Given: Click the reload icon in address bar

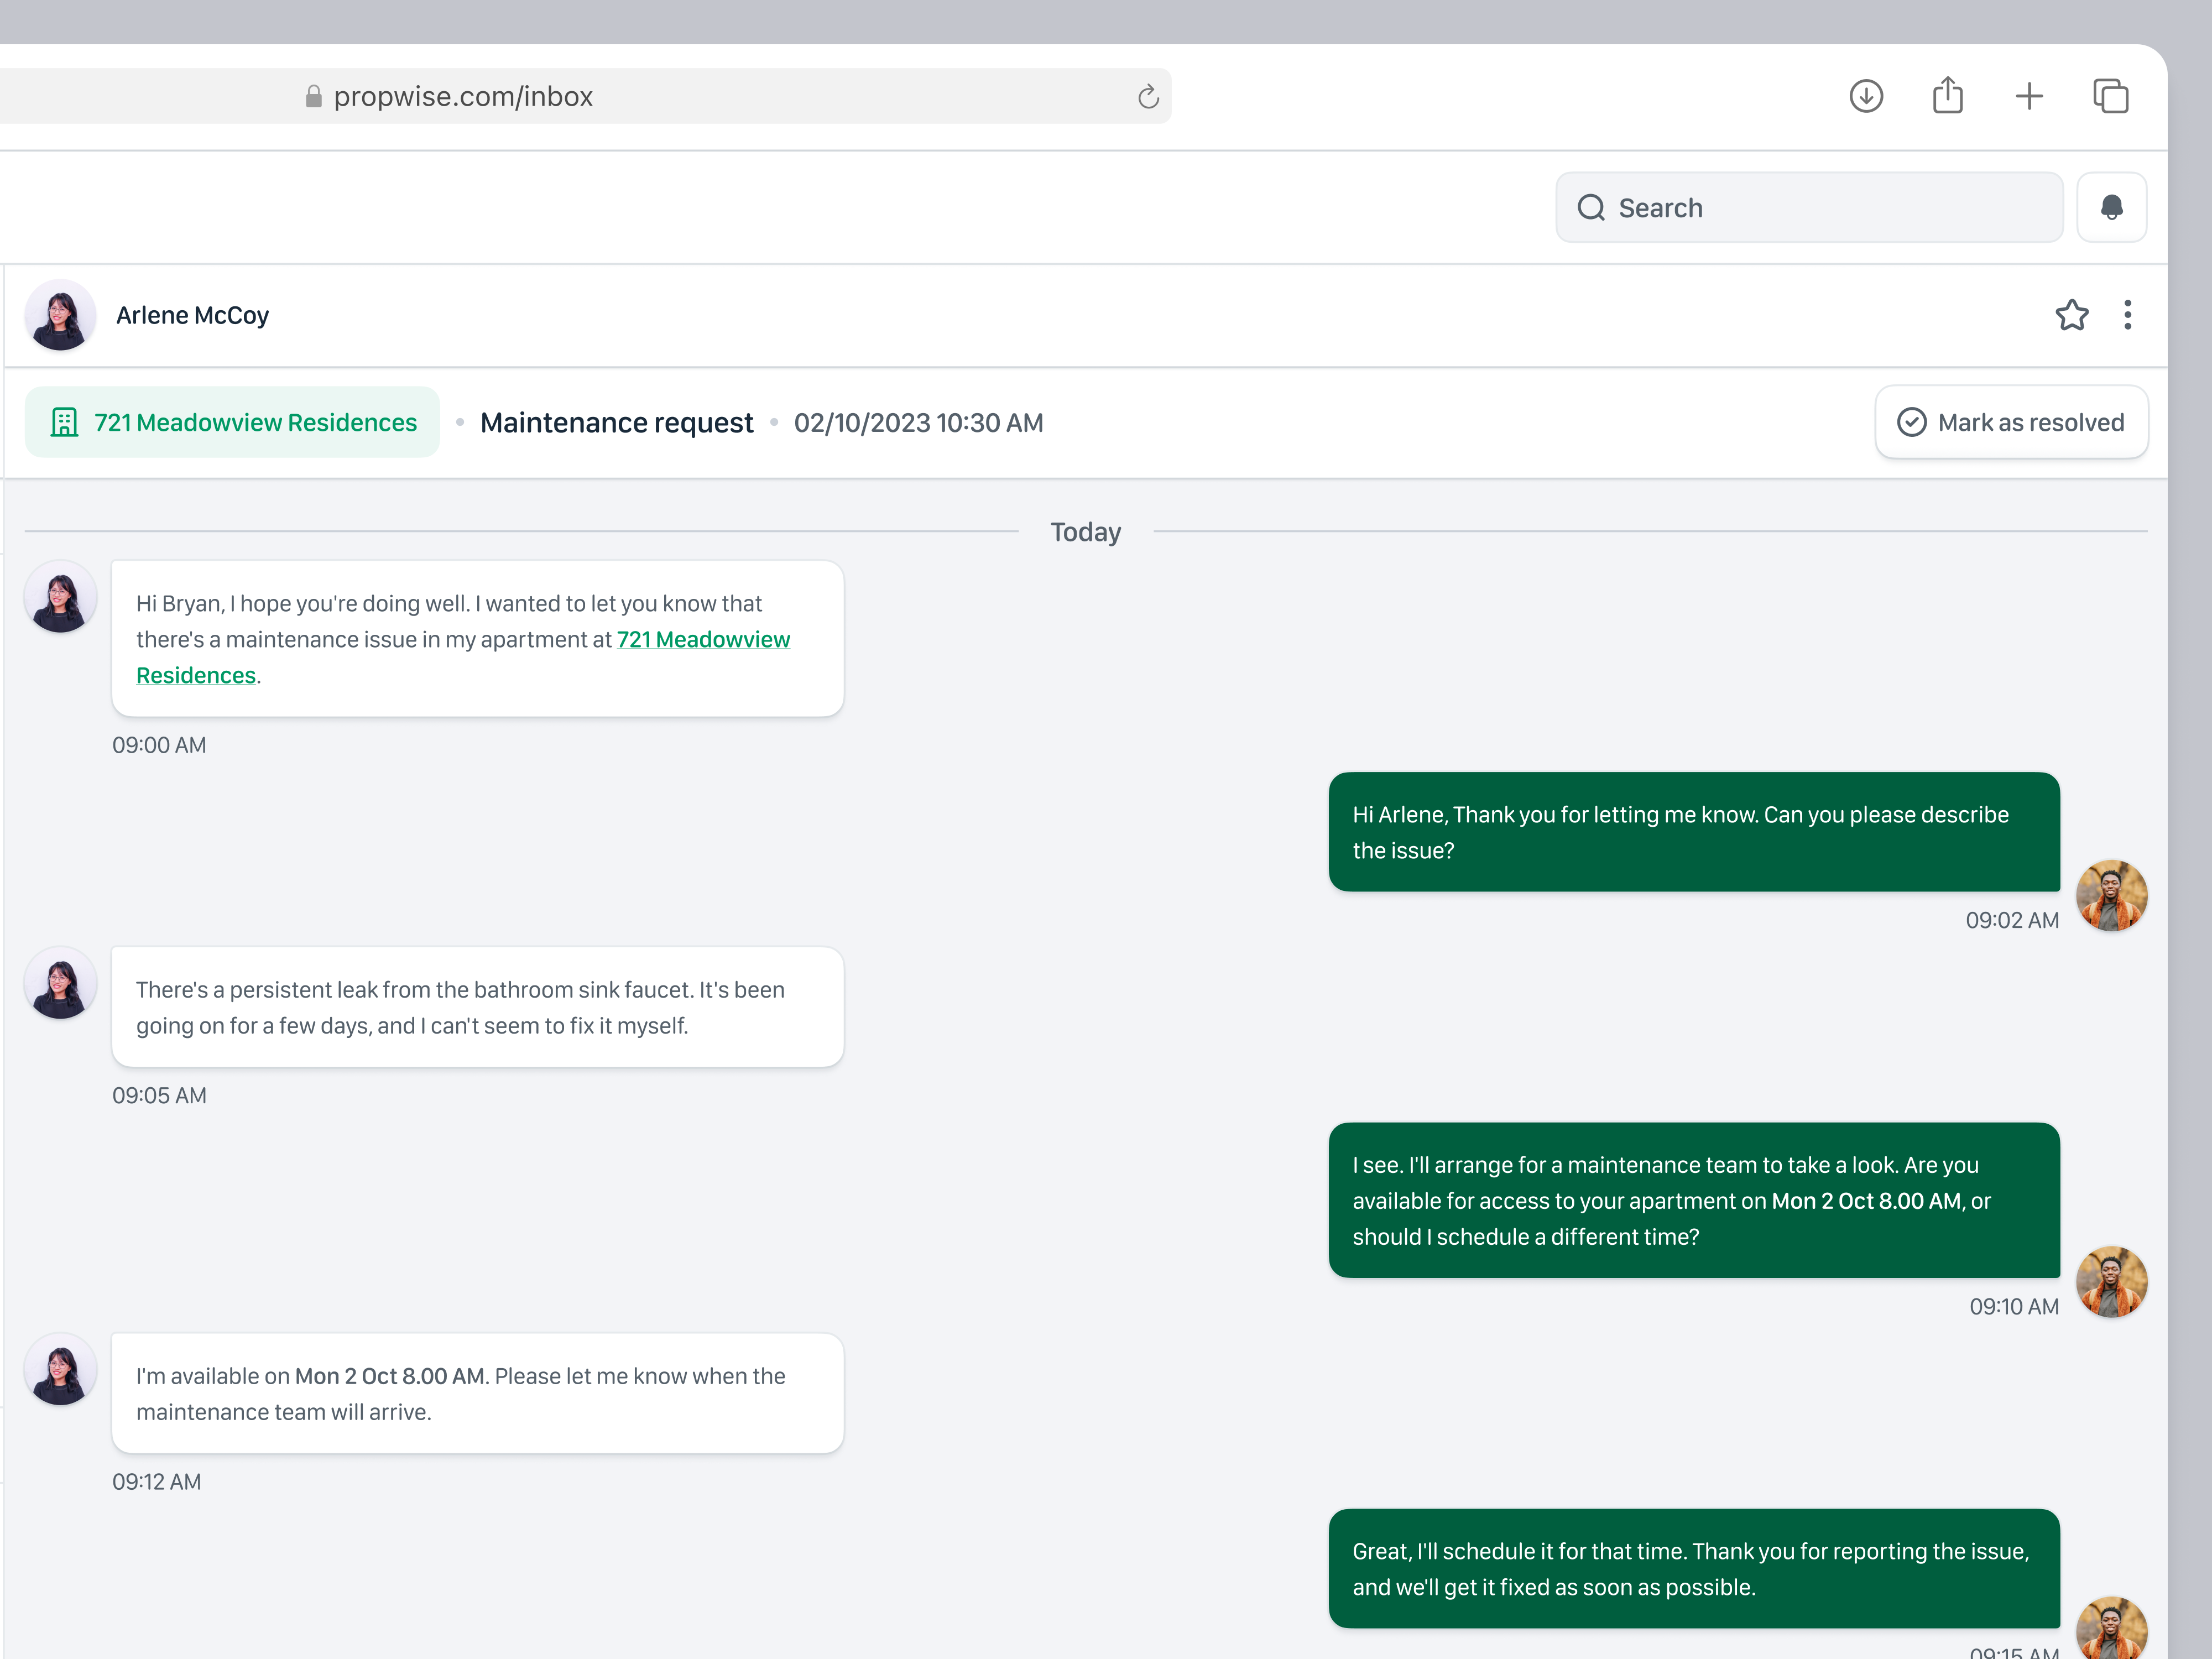Looking at the screenshot, I should (x=1148, y=96).
